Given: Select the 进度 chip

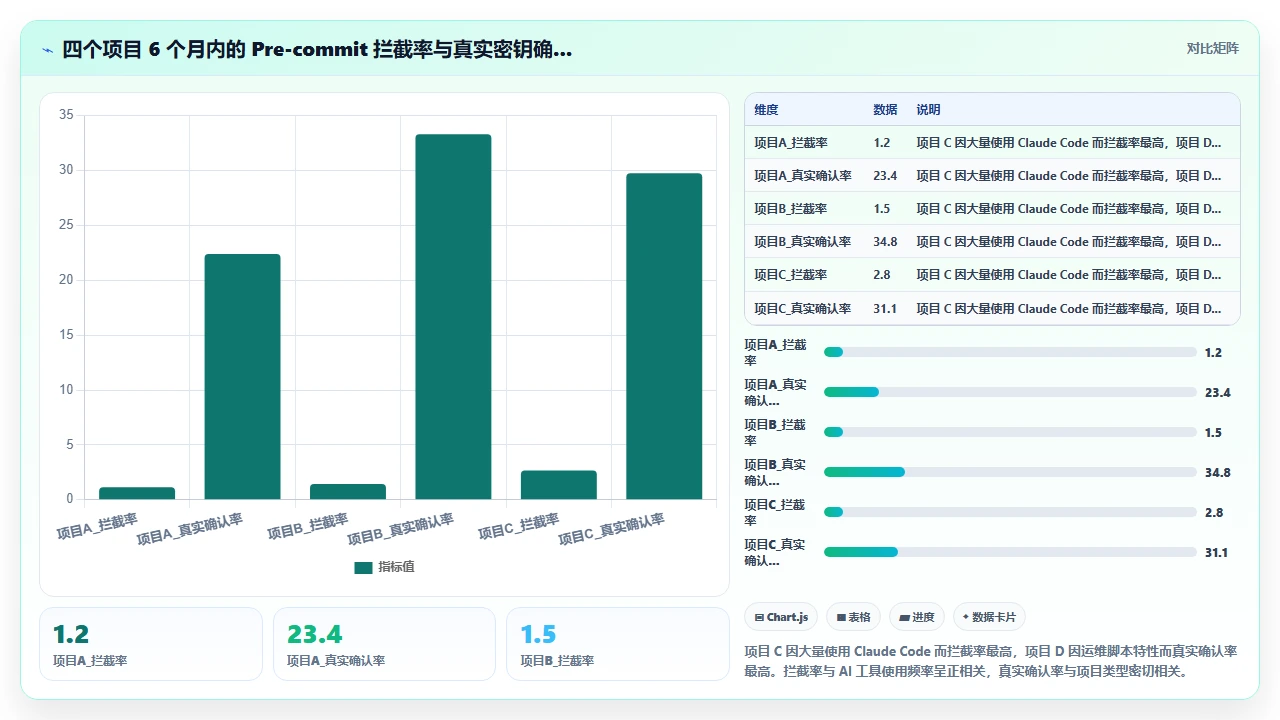Looking at the screenshot, I should [x=916, y=617].
